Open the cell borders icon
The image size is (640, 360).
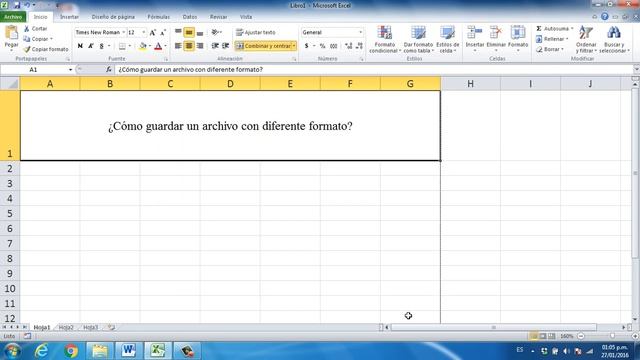122,46
